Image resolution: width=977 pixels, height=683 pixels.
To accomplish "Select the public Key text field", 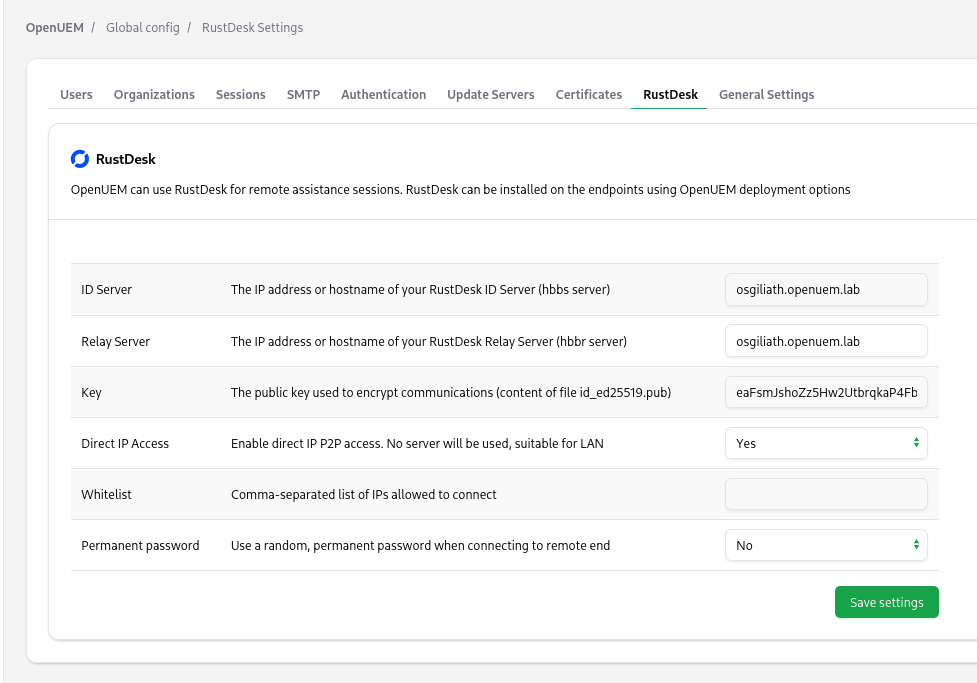I will click(825, 393).
